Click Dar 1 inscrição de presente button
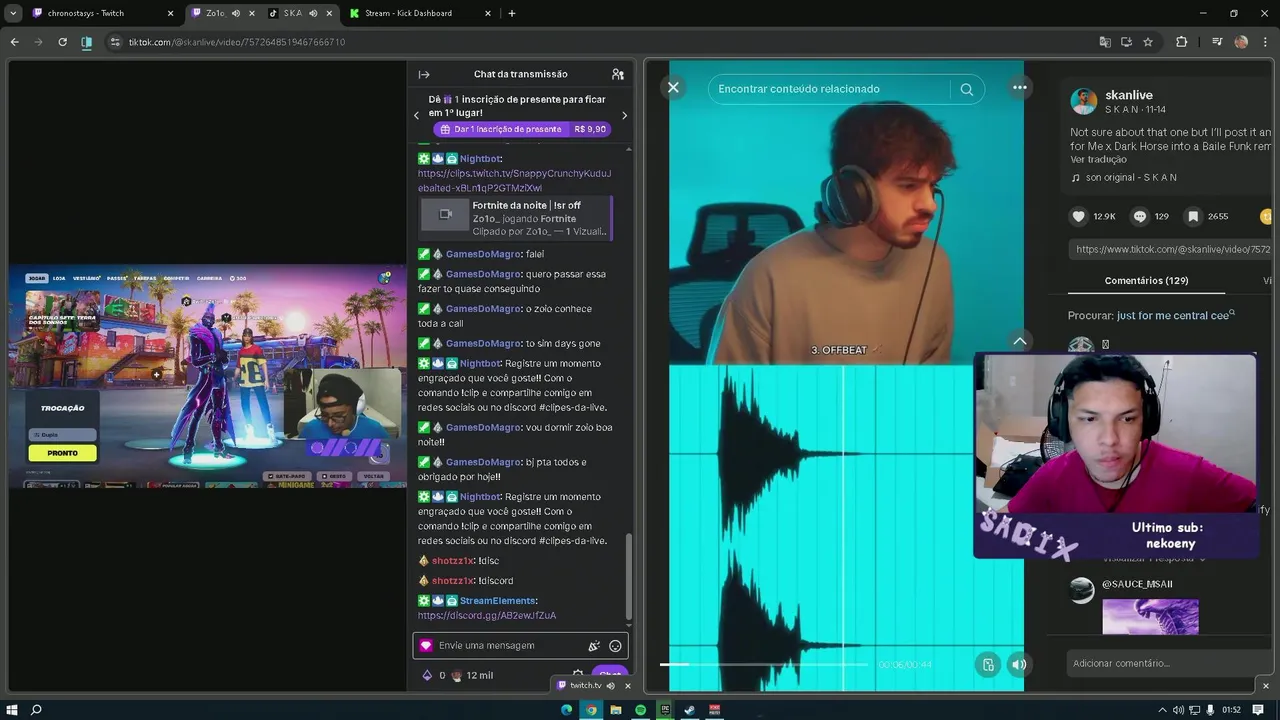 point(521,129)
